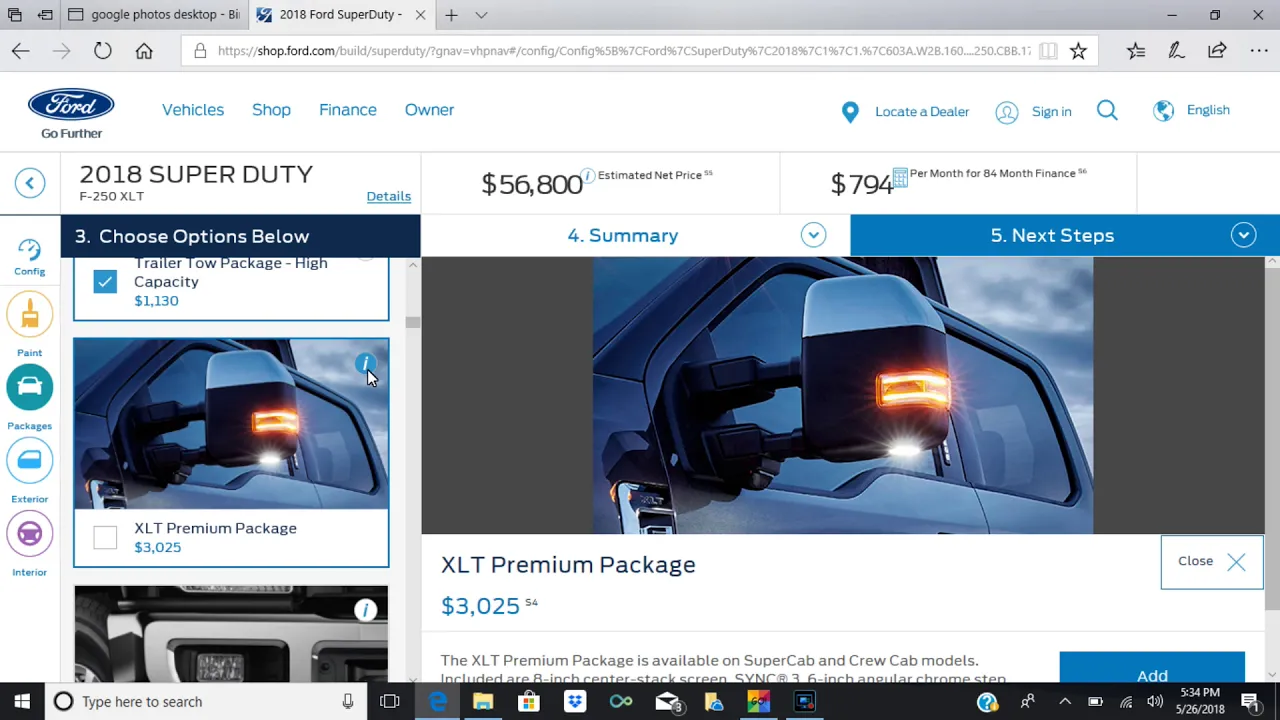Open the web notes pen icon

[x=1176, y=51]
